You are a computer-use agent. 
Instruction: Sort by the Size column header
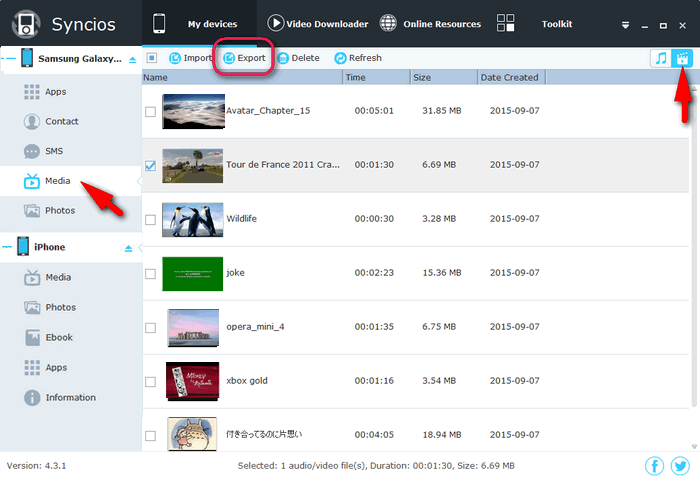point(444,77)
